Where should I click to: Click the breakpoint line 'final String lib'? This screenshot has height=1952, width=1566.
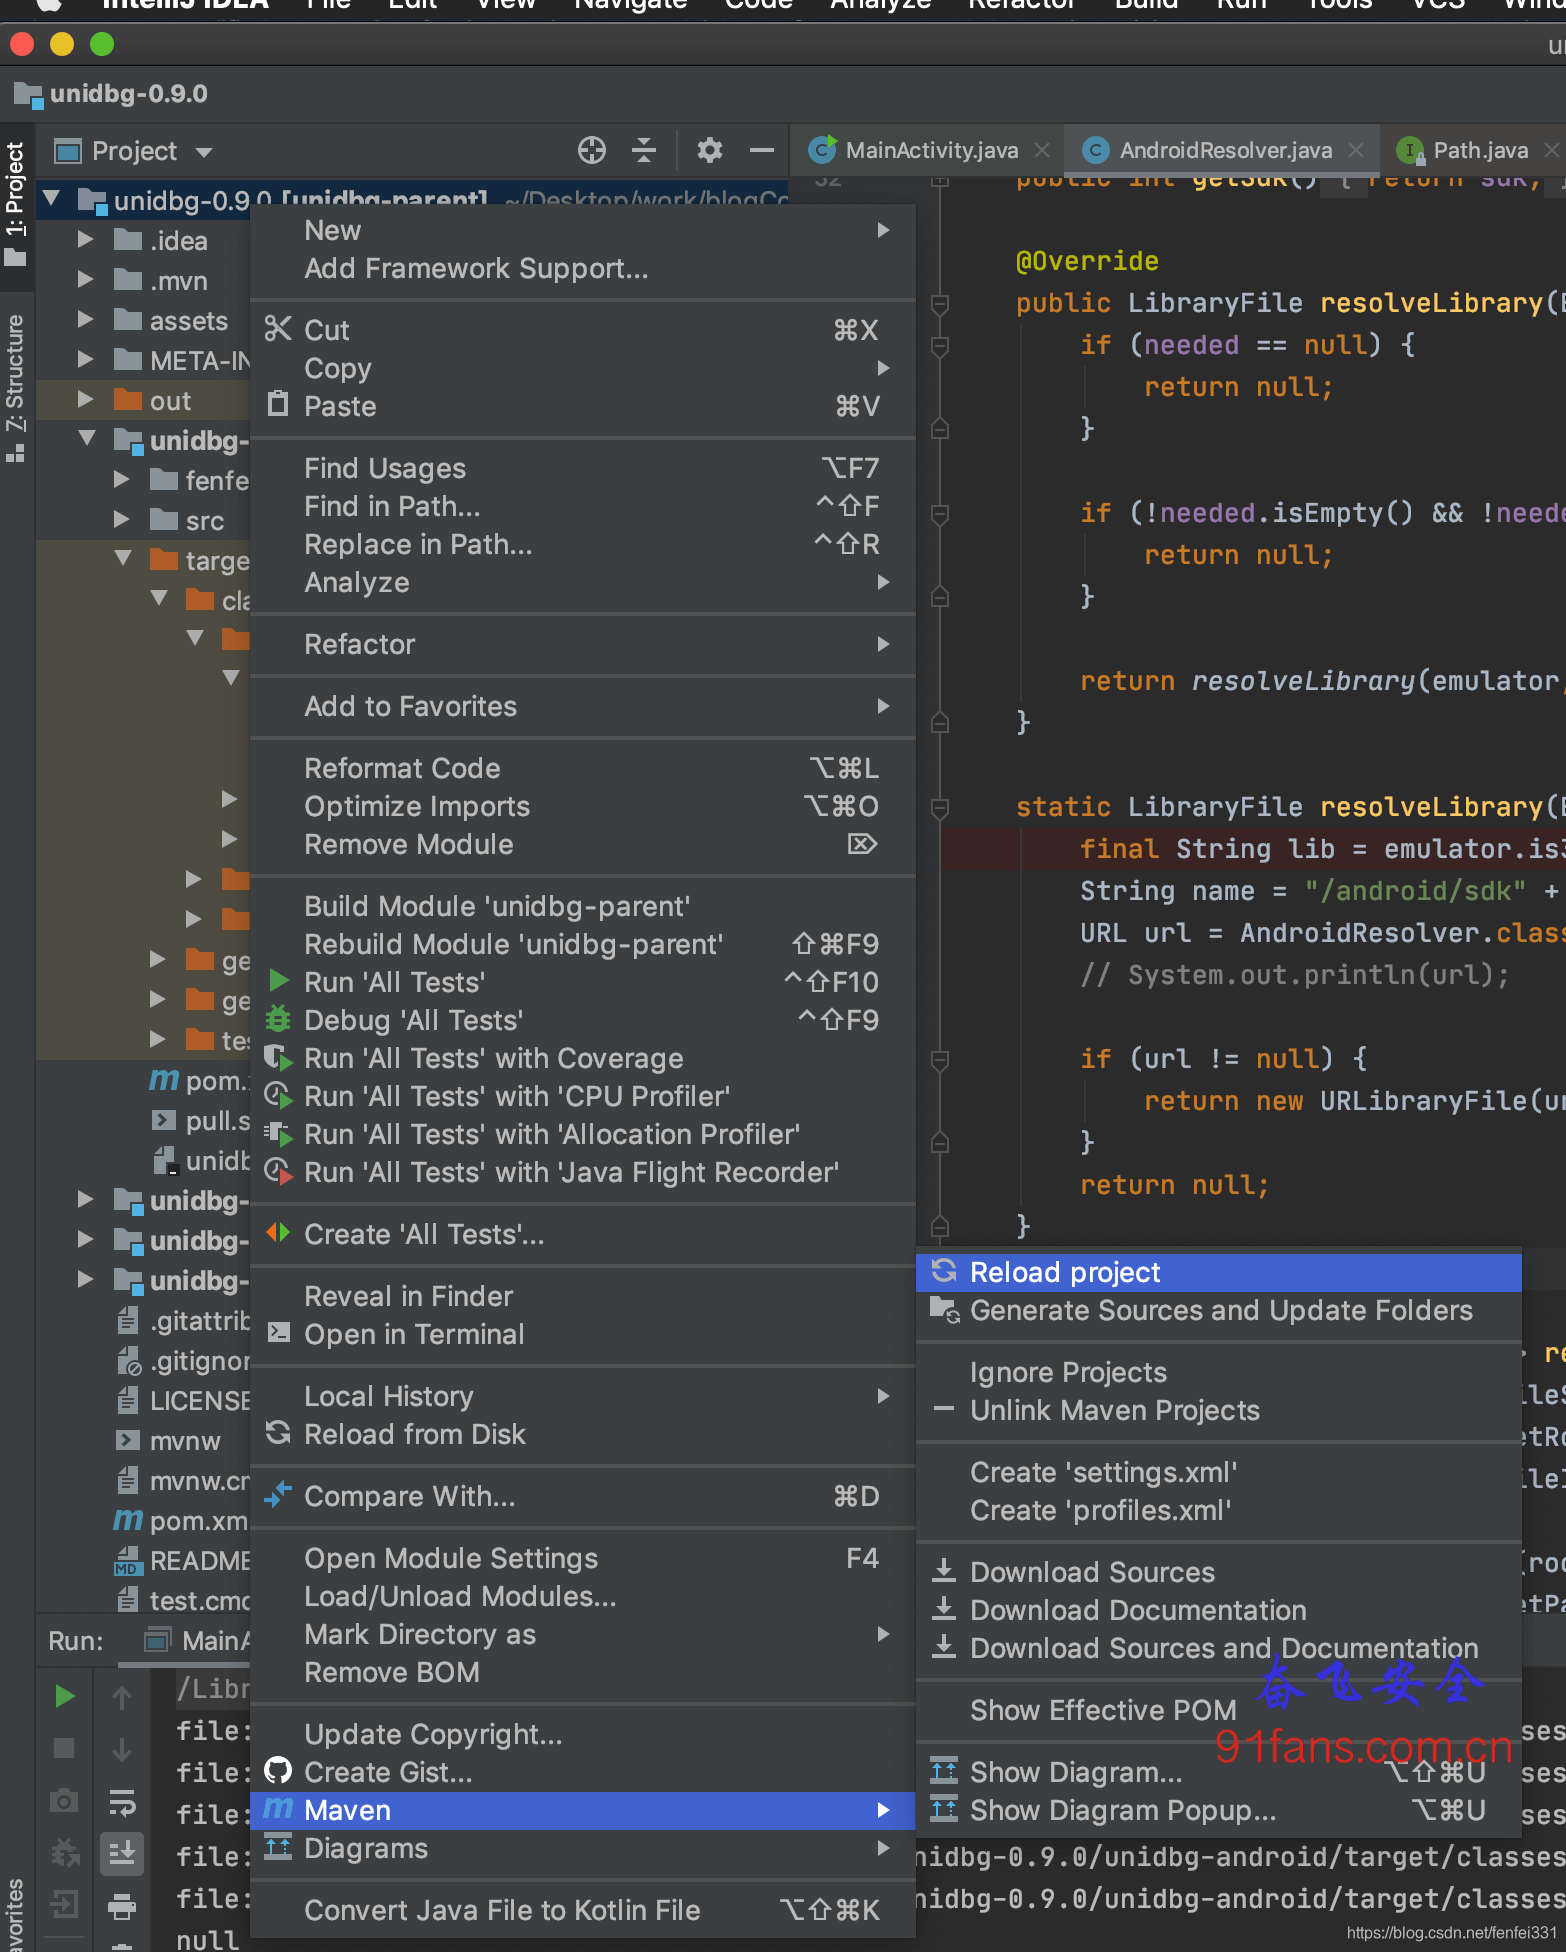pyautogui.click(x=1253, y=849)
